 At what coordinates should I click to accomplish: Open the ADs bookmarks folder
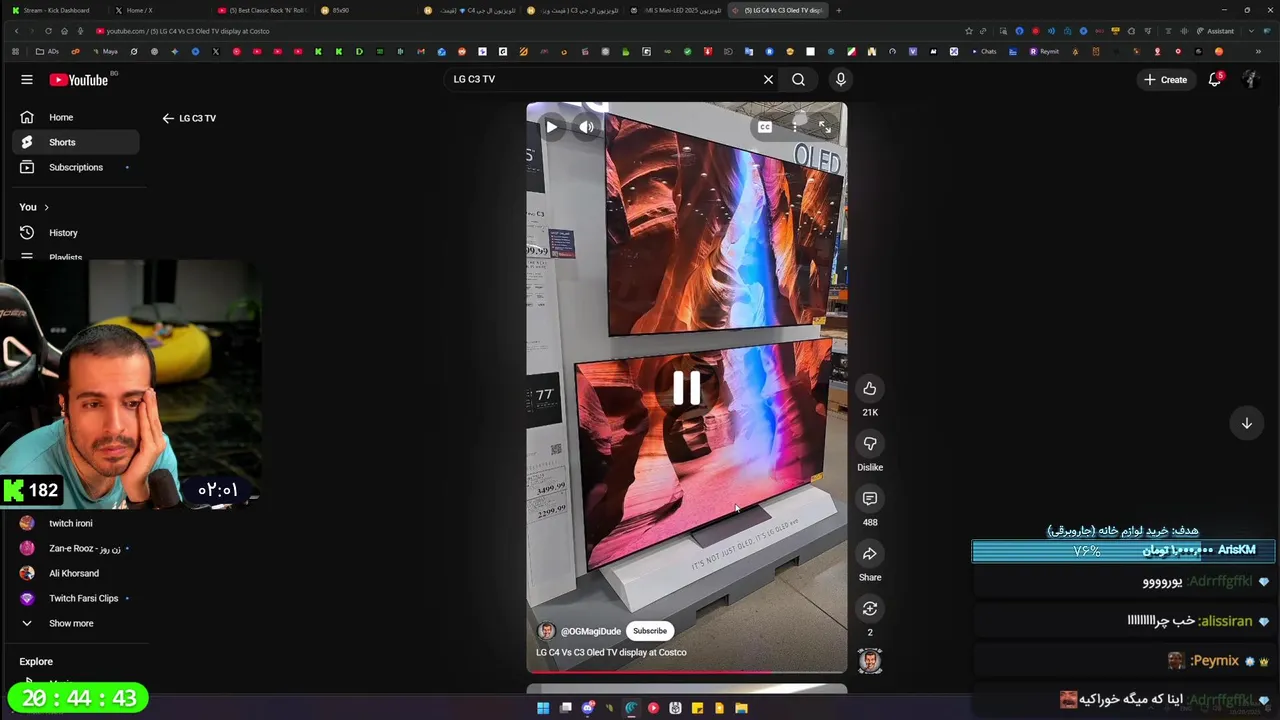[47, 51]
